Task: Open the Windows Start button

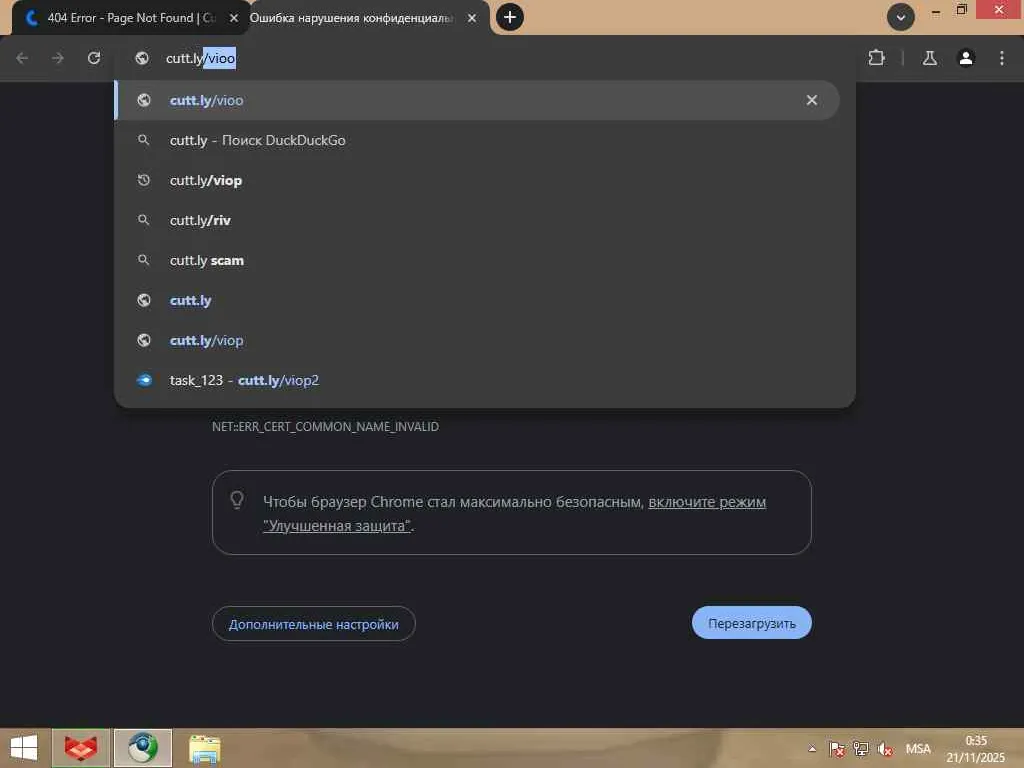Action: 24,748
